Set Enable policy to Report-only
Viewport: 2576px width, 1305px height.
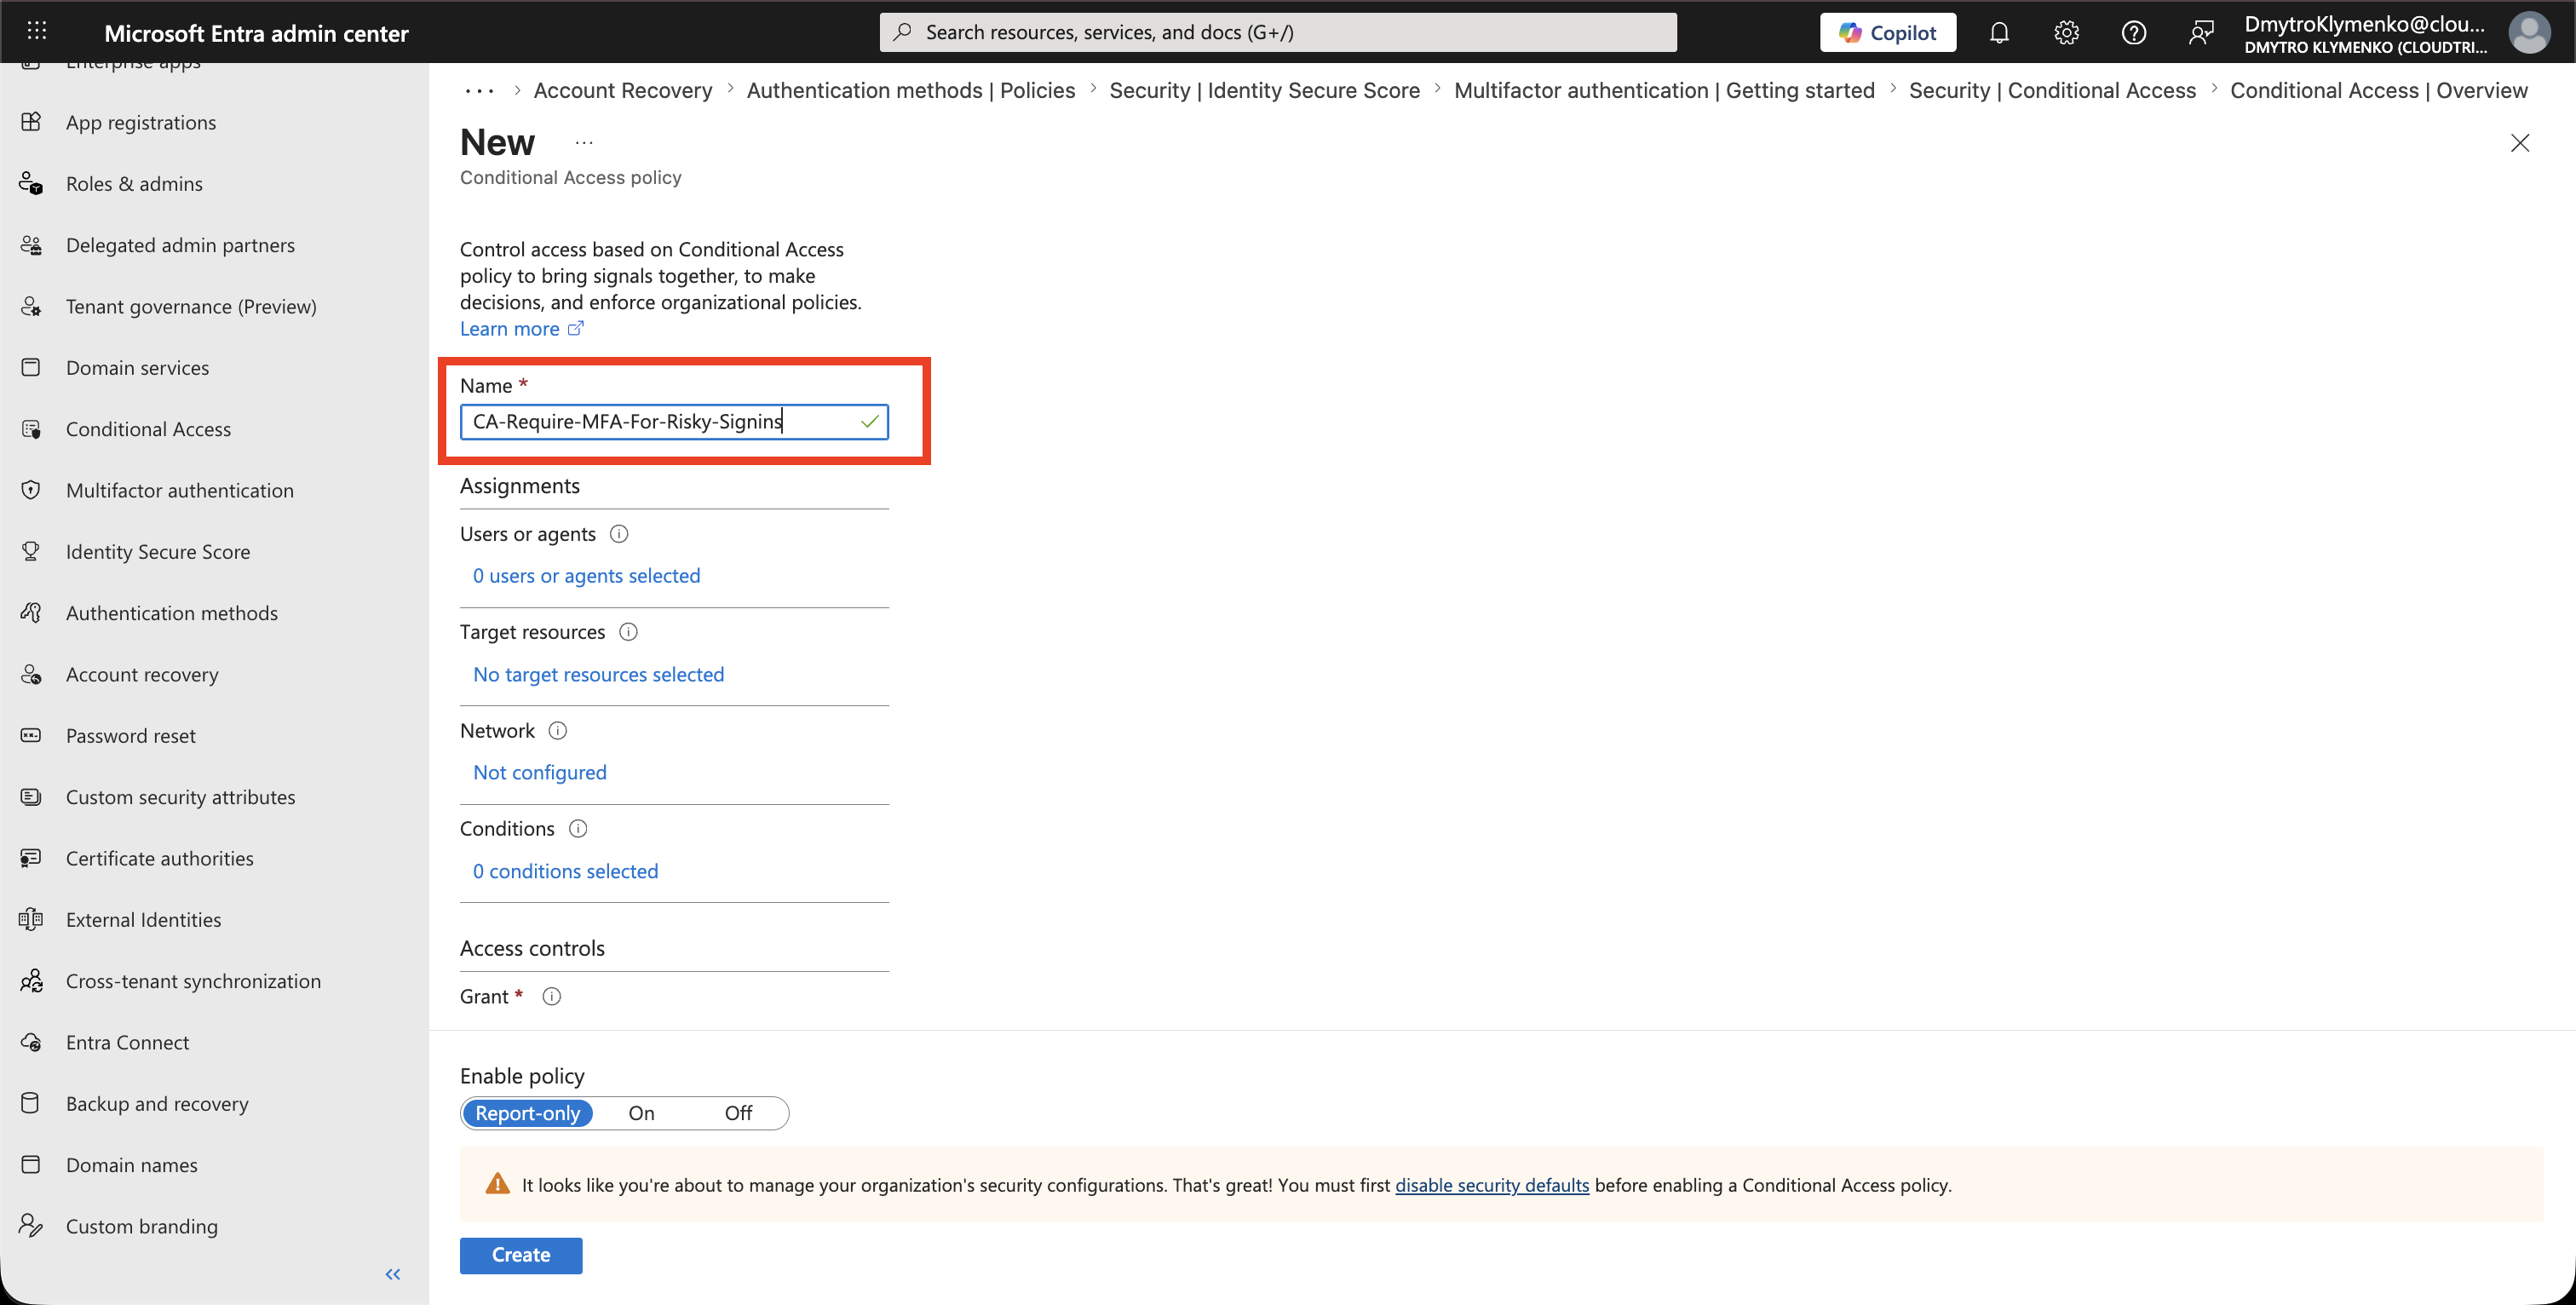coord(528,1113)
